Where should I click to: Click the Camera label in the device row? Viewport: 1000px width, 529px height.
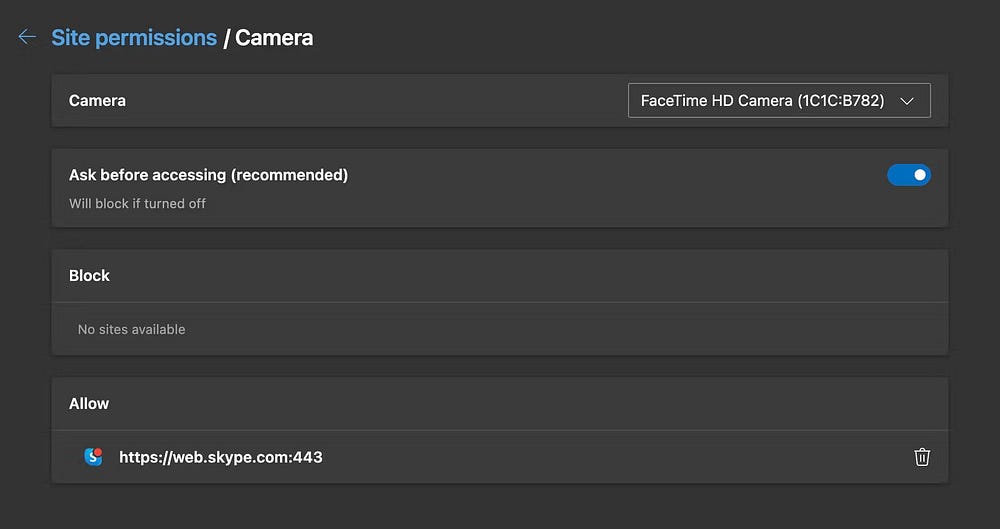click(x=97, y=100)
